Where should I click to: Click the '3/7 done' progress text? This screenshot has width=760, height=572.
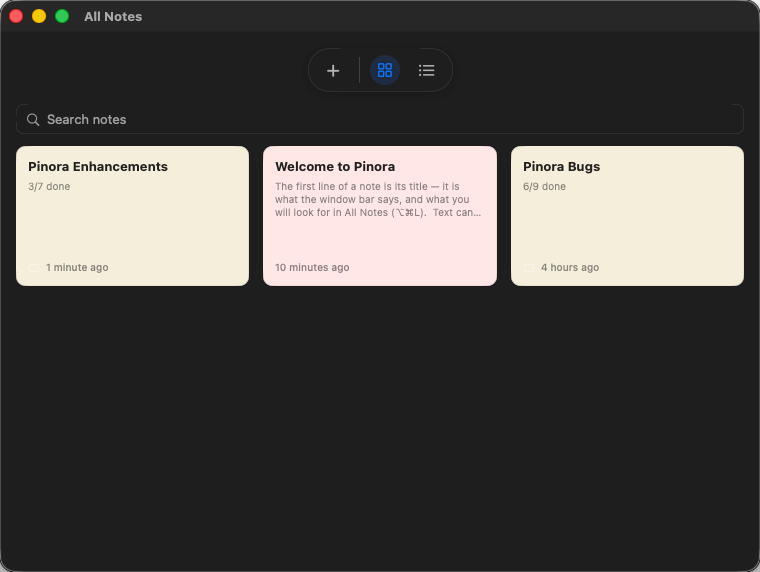(x=49, y=187)
